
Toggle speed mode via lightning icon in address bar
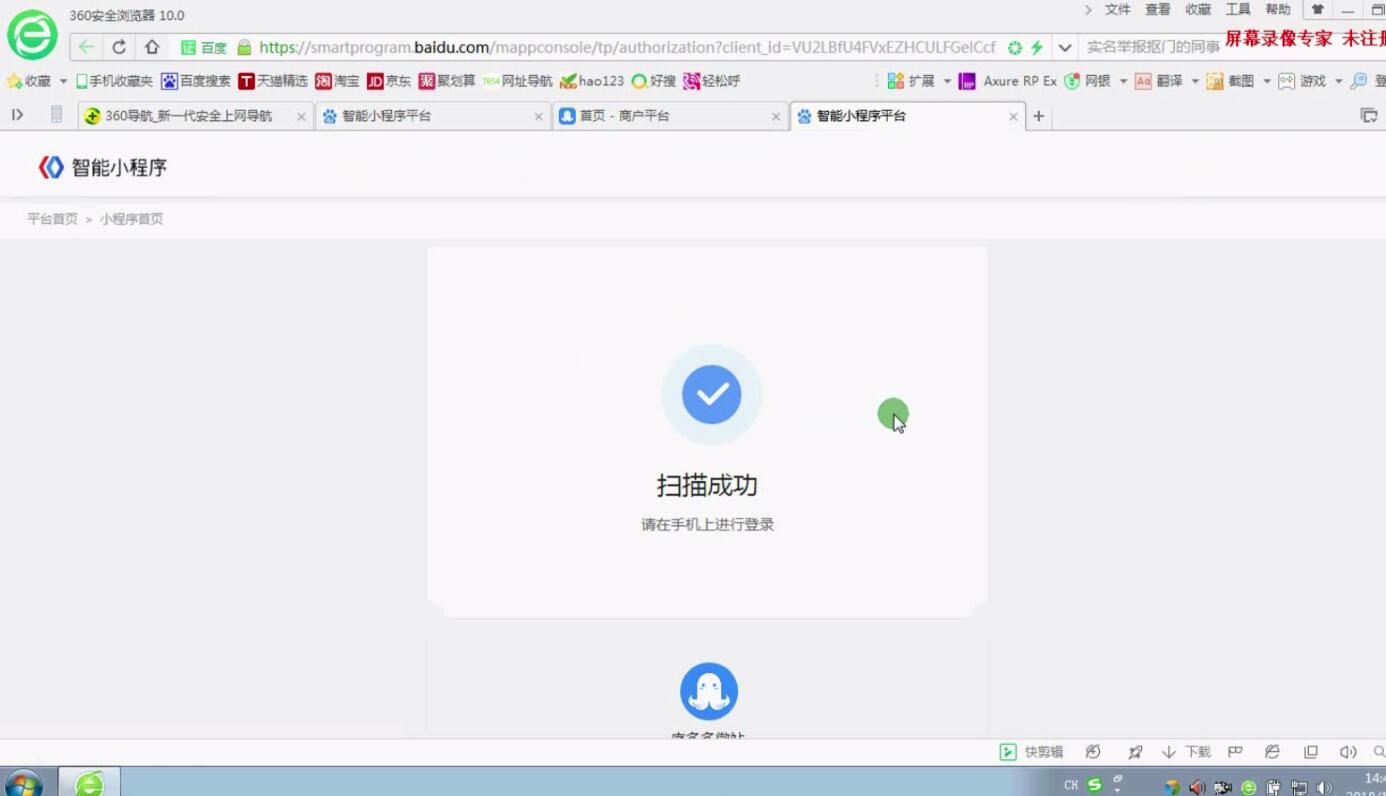click(1035, 47)
